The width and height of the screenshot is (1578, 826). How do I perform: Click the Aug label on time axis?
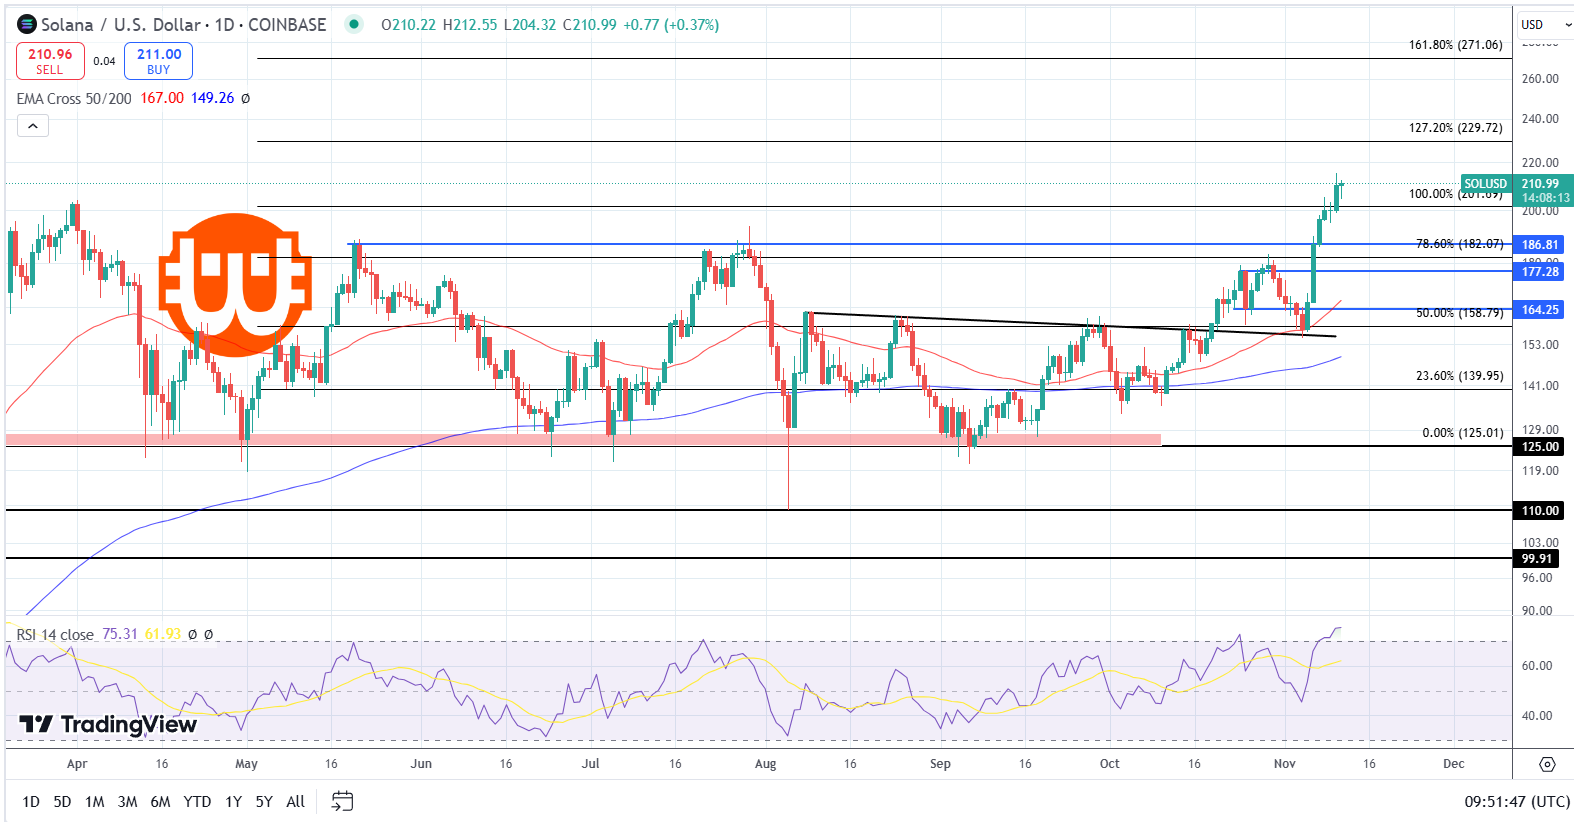click(765, 764)
